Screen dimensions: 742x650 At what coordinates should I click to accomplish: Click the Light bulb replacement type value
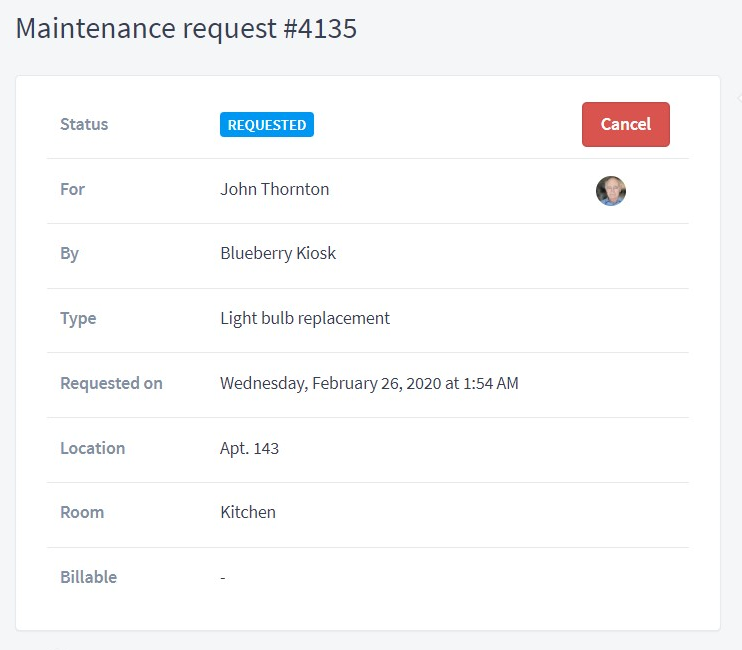click(x=305, y=318)
